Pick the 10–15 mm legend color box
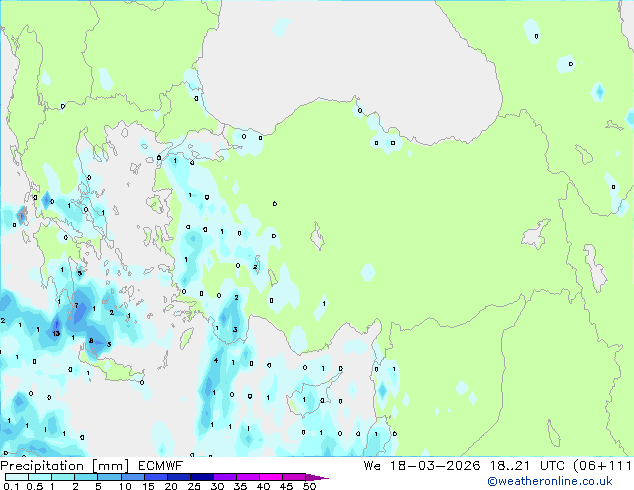 point(133,477)
